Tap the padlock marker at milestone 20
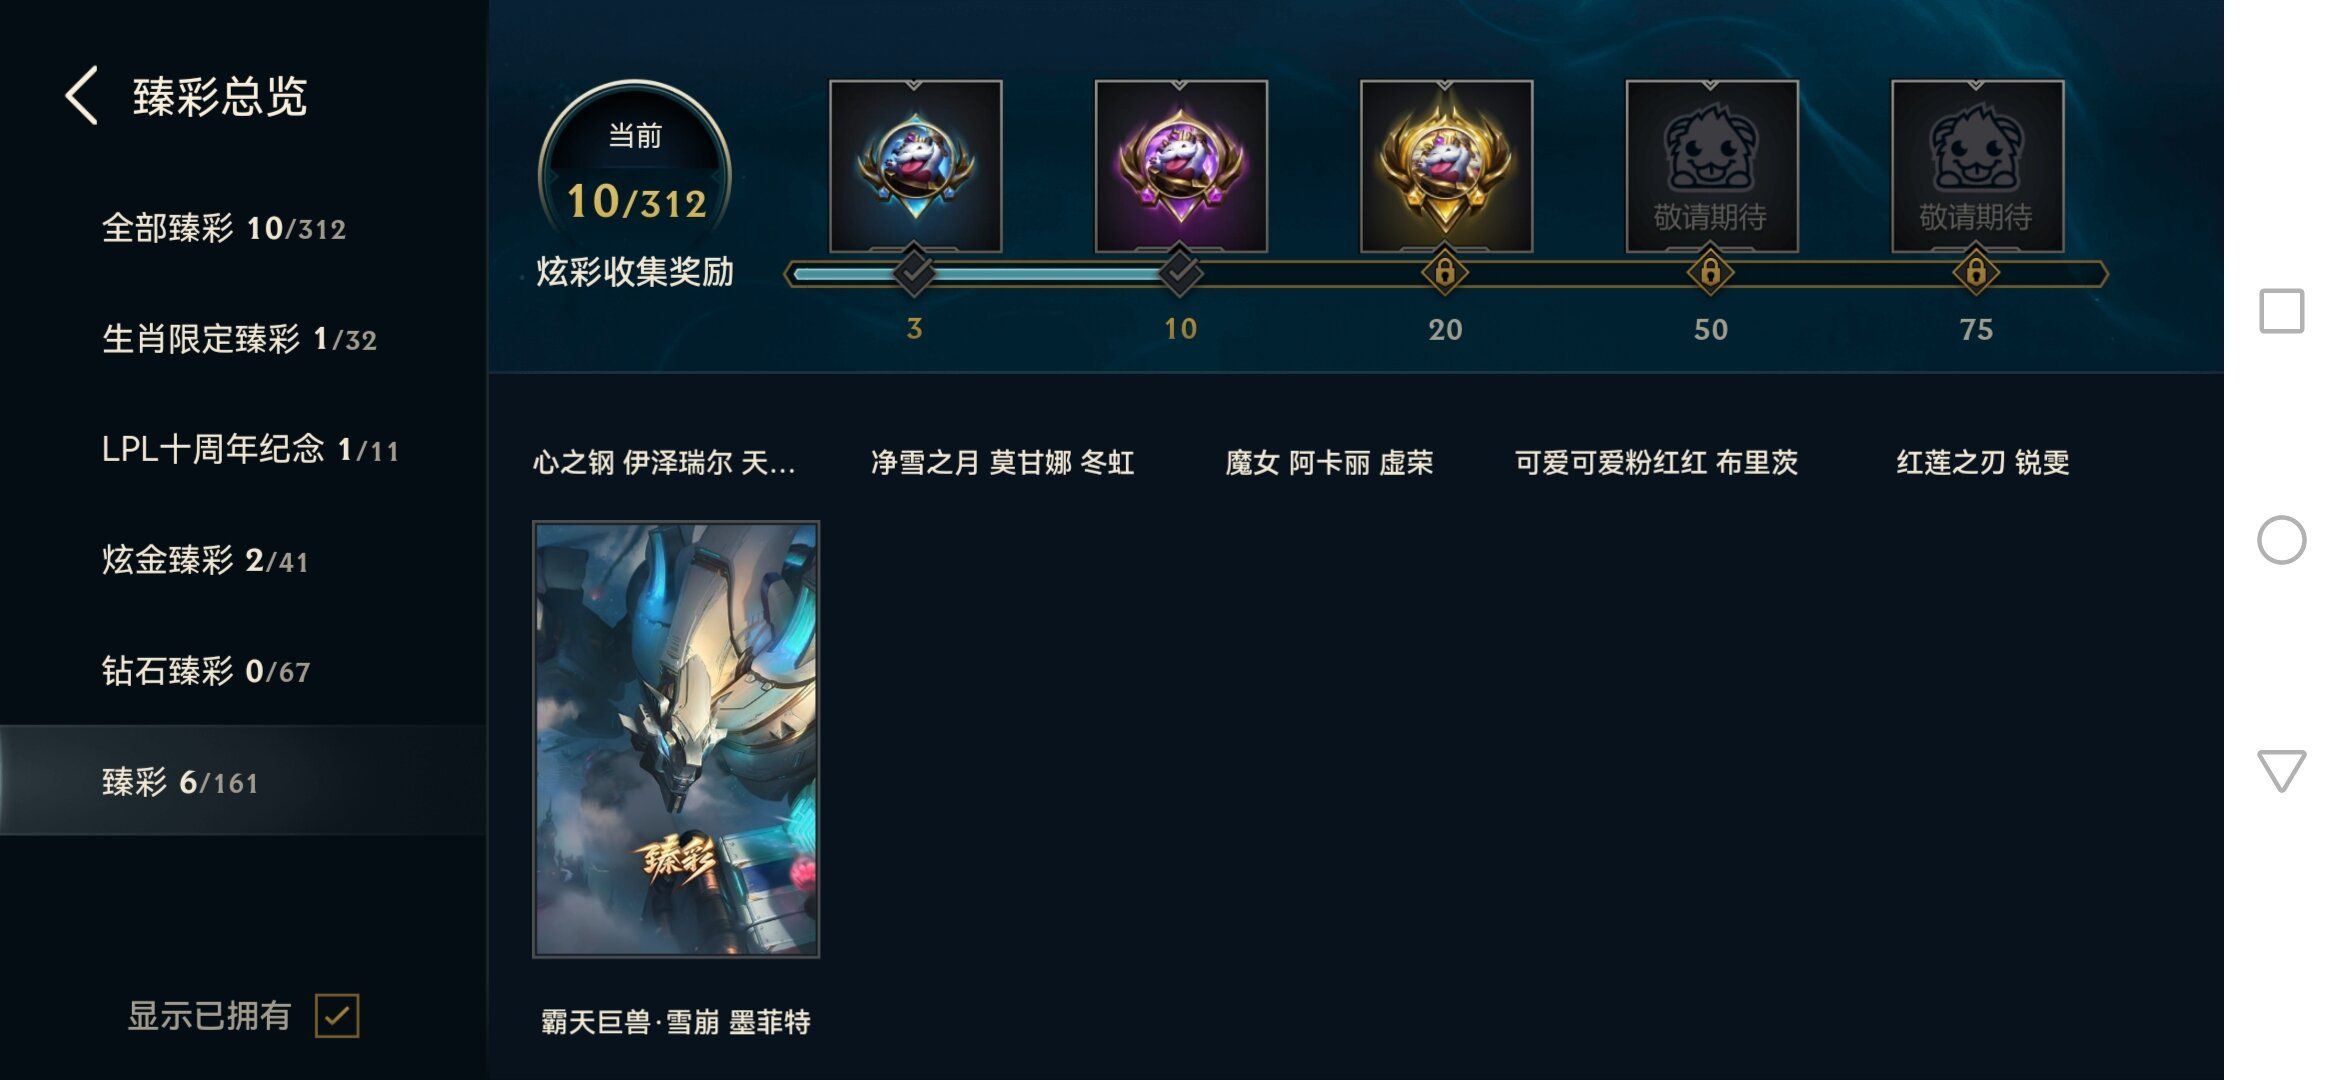Viewport: 2340px width, 1080px height. (1445, 272)
